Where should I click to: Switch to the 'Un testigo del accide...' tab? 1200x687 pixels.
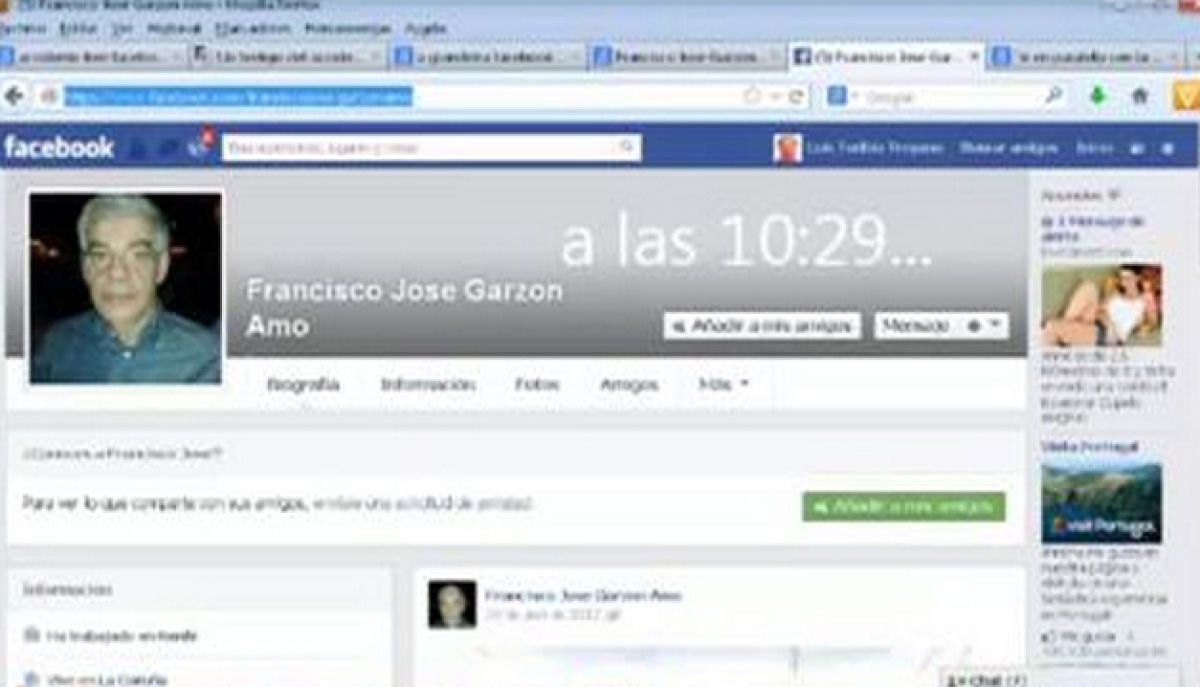pos(288,57)
